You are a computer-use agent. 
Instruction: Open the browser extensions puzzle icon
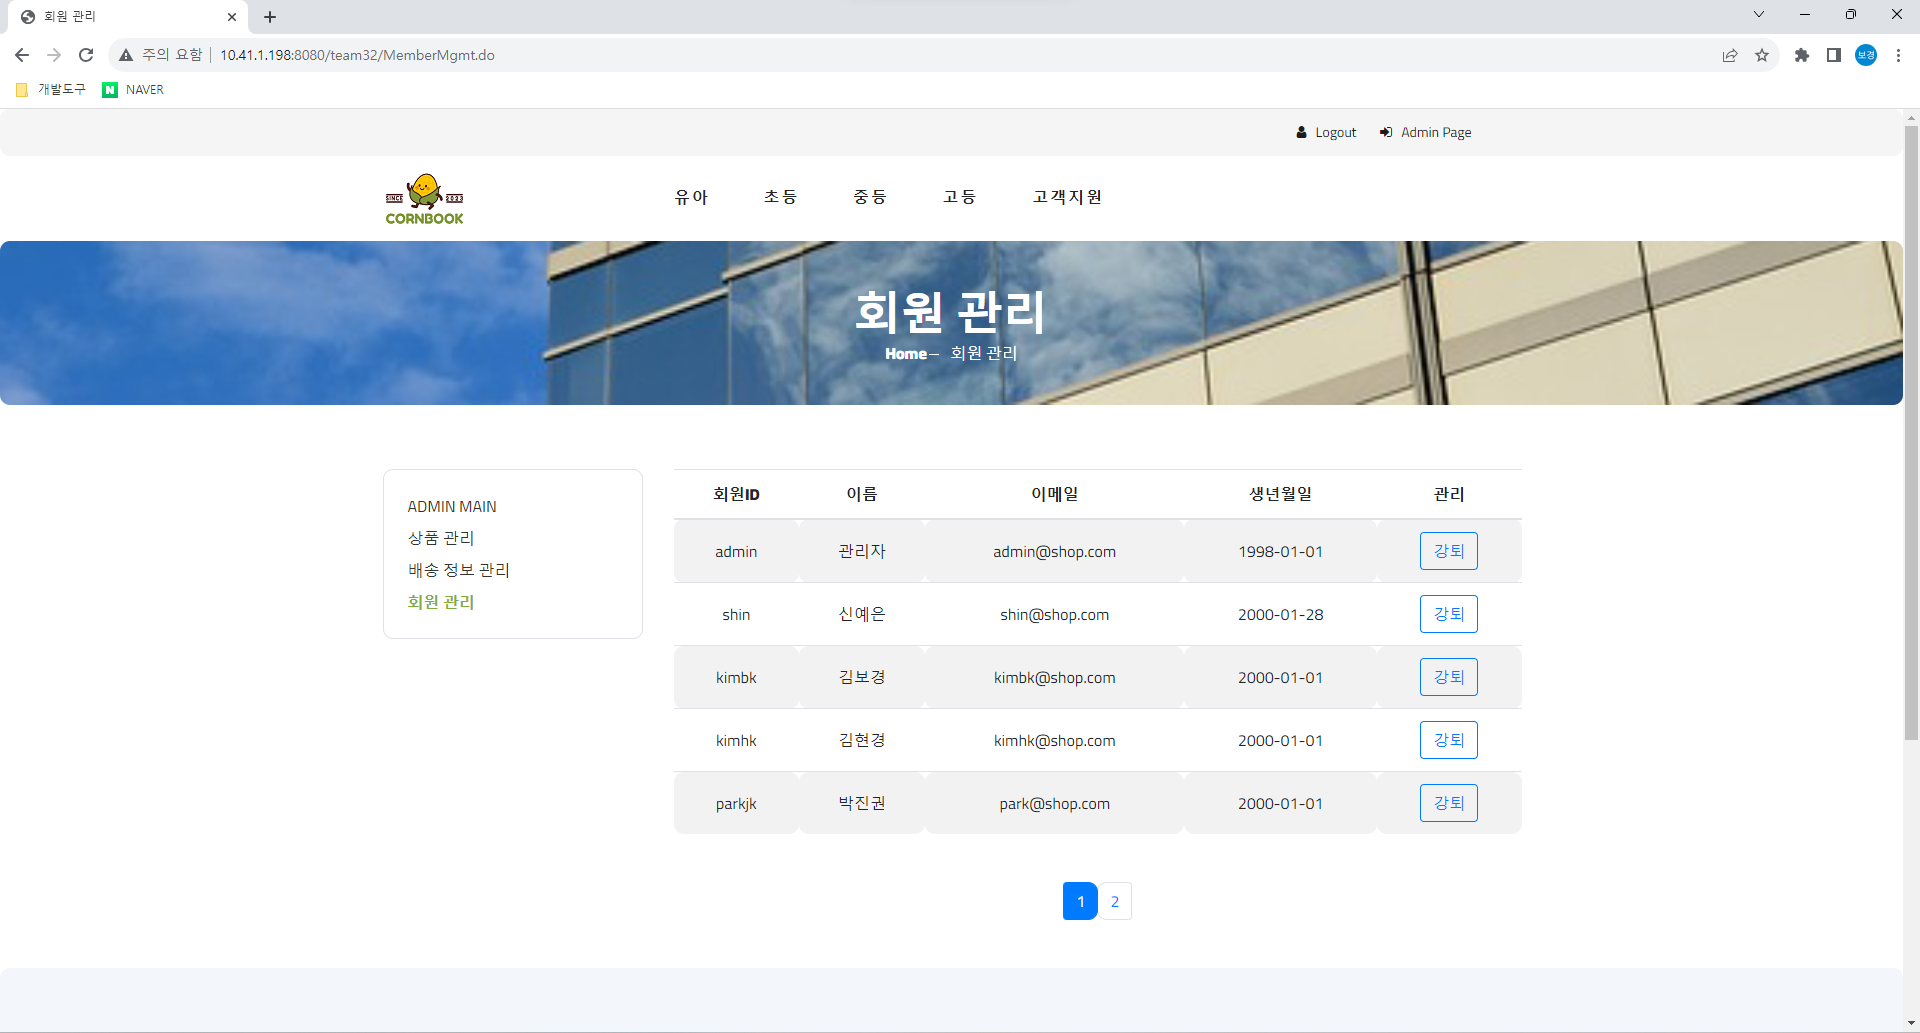tap(1803, 55)
